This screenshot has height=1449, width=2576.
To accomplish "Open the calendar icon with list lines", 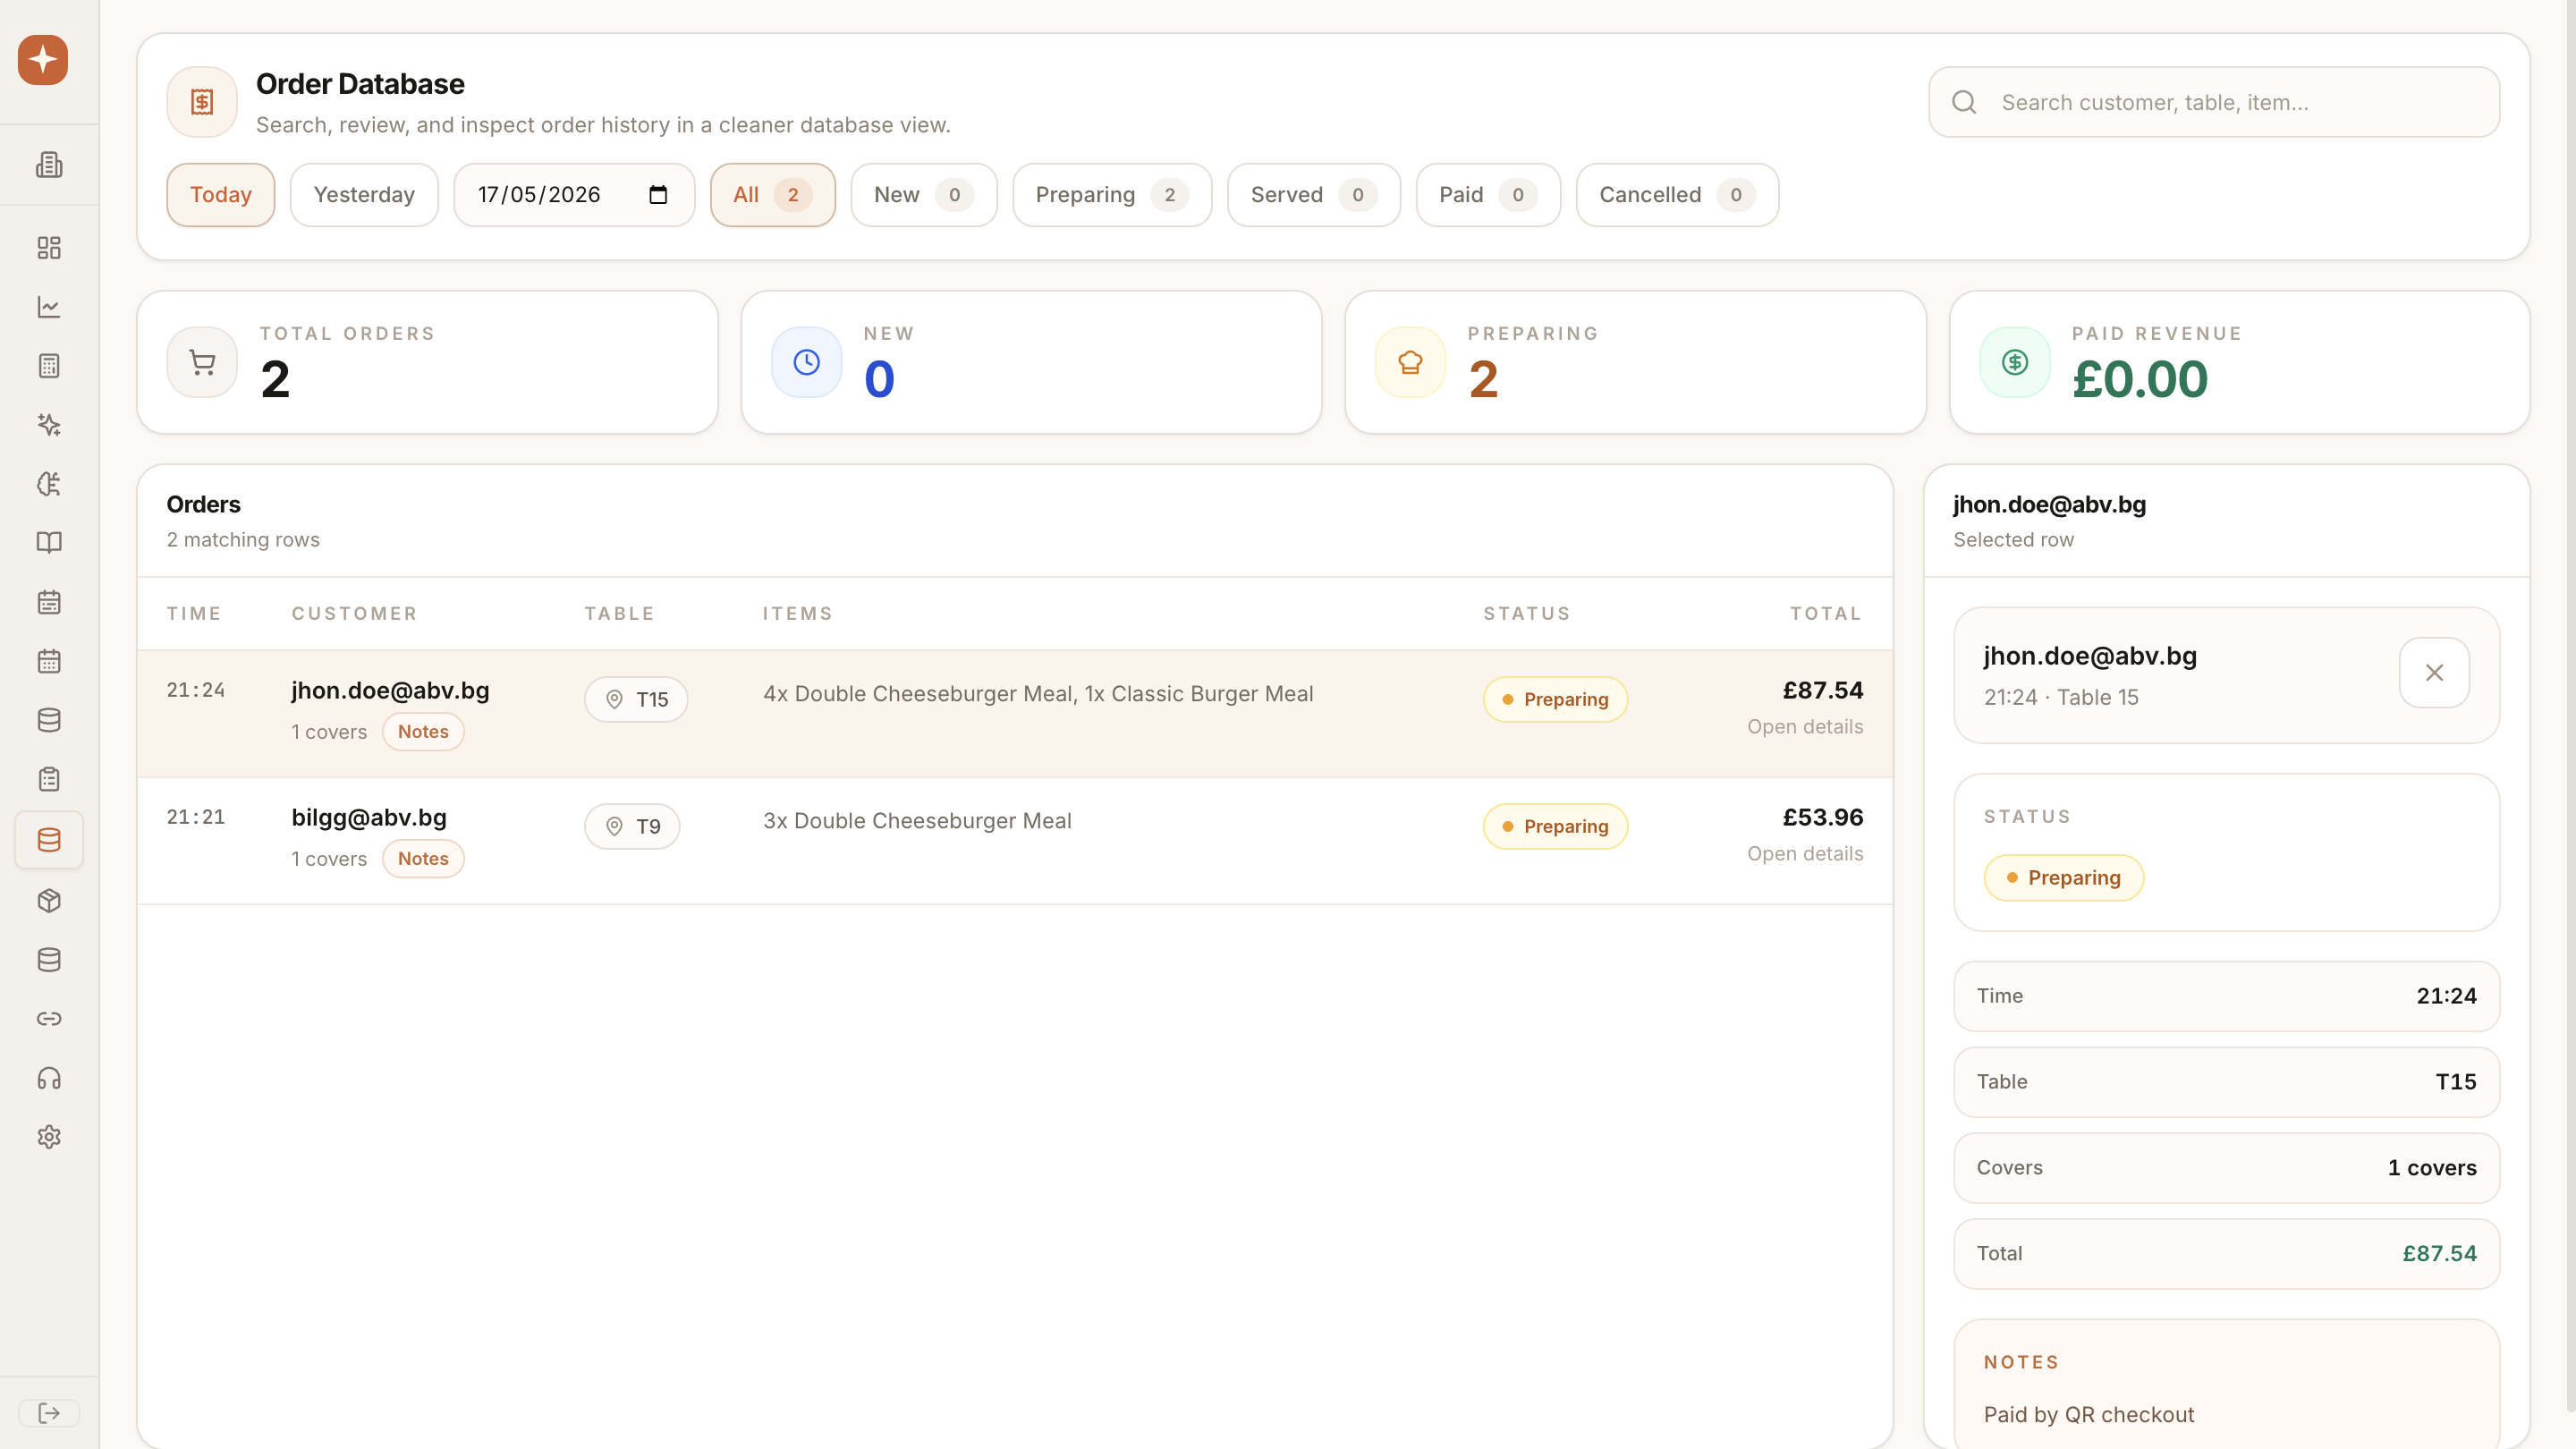I will [49, 601].
